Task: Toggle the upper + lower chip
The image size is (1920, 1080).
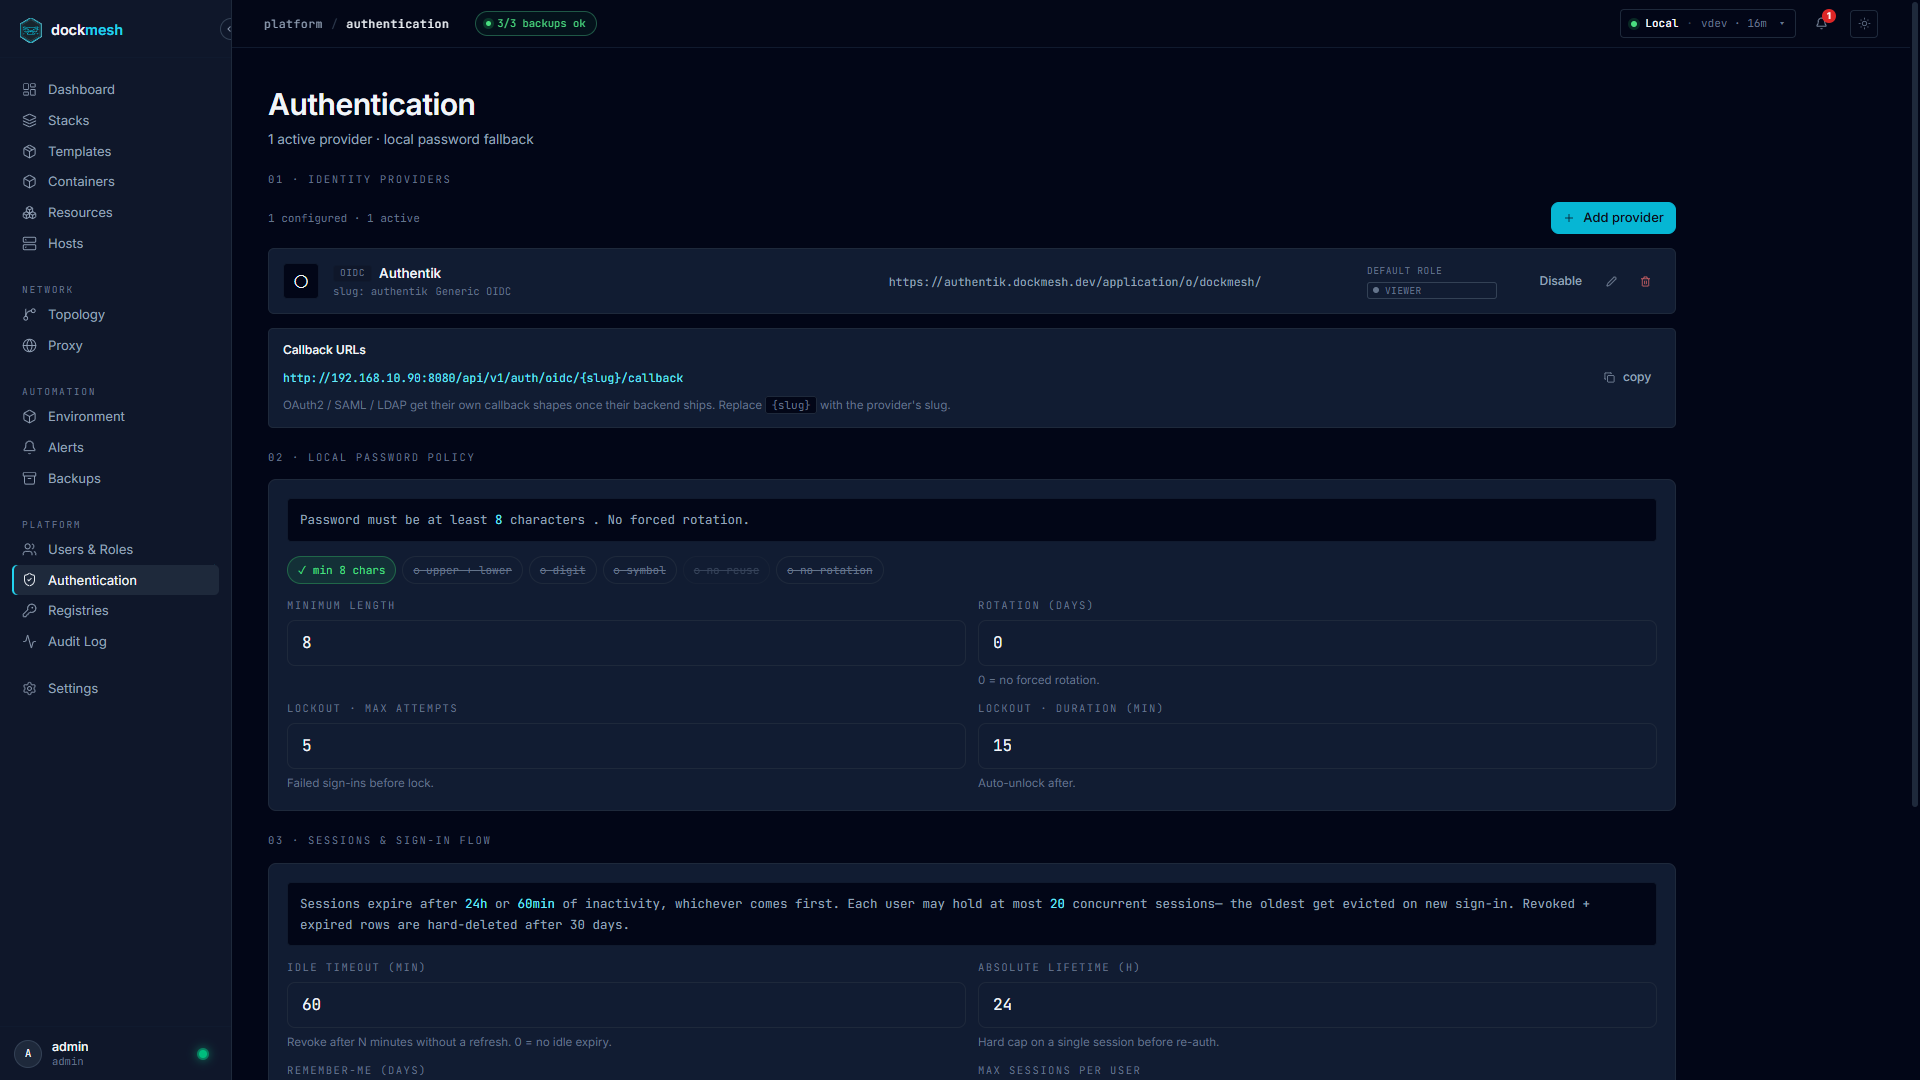Action: coord(462,570)
